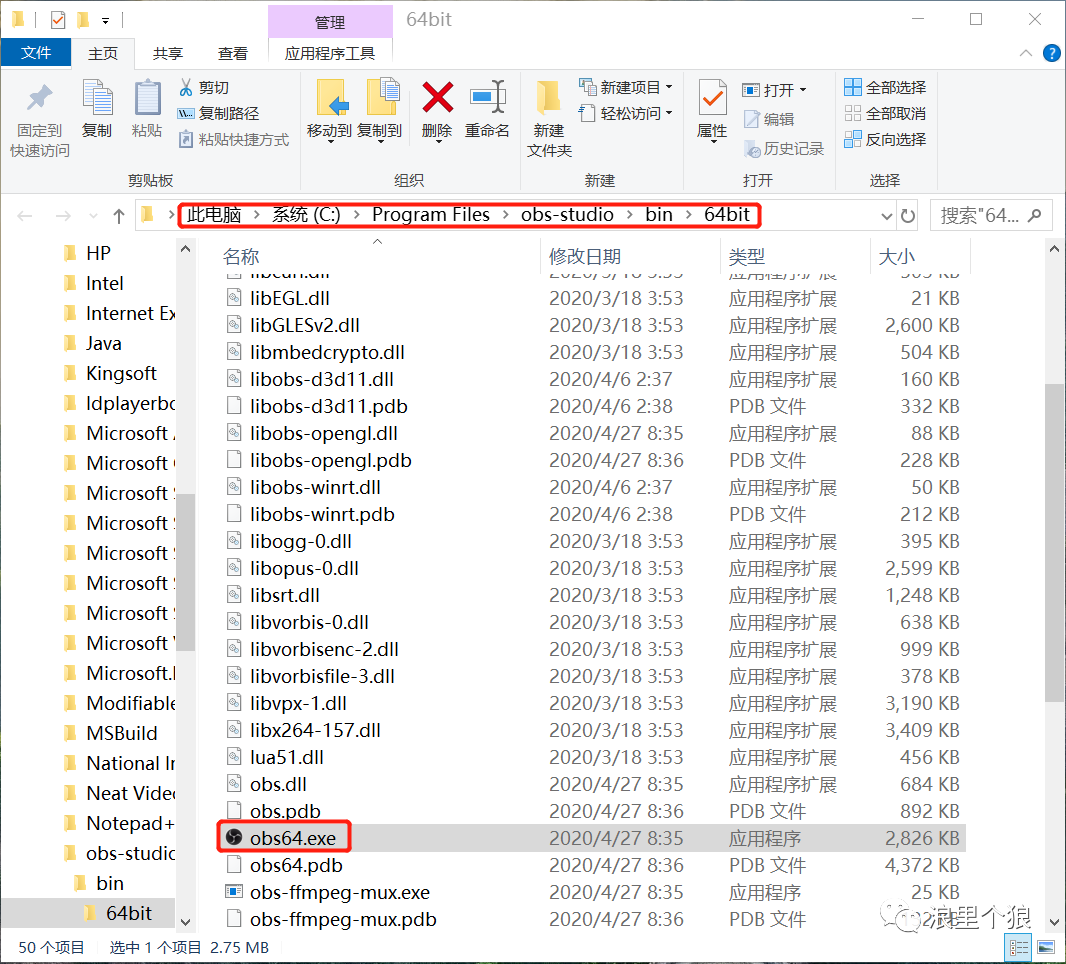Click the Manage (管理) contextual tab

pos(330,22)
